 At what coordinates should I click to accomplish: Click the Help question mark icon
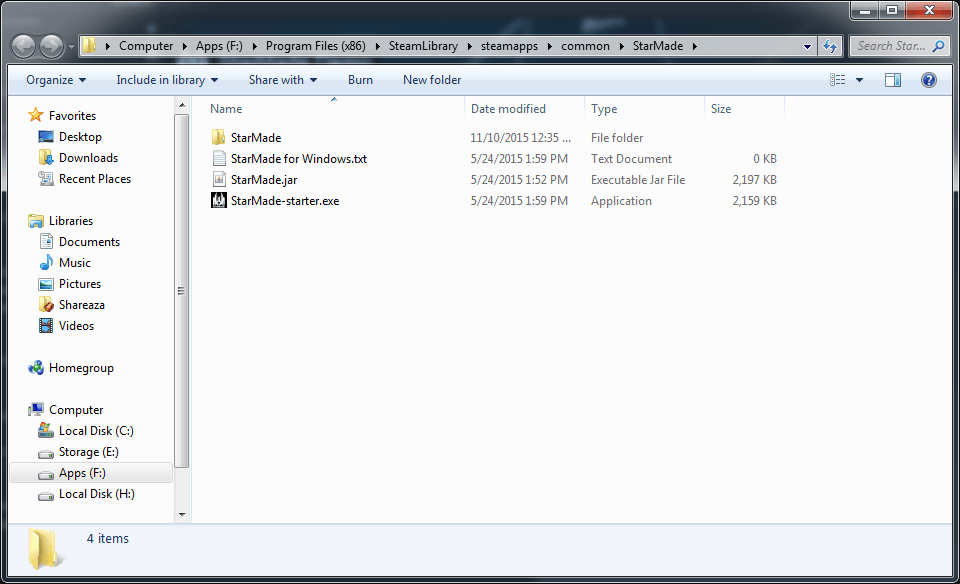pos(928,80)
